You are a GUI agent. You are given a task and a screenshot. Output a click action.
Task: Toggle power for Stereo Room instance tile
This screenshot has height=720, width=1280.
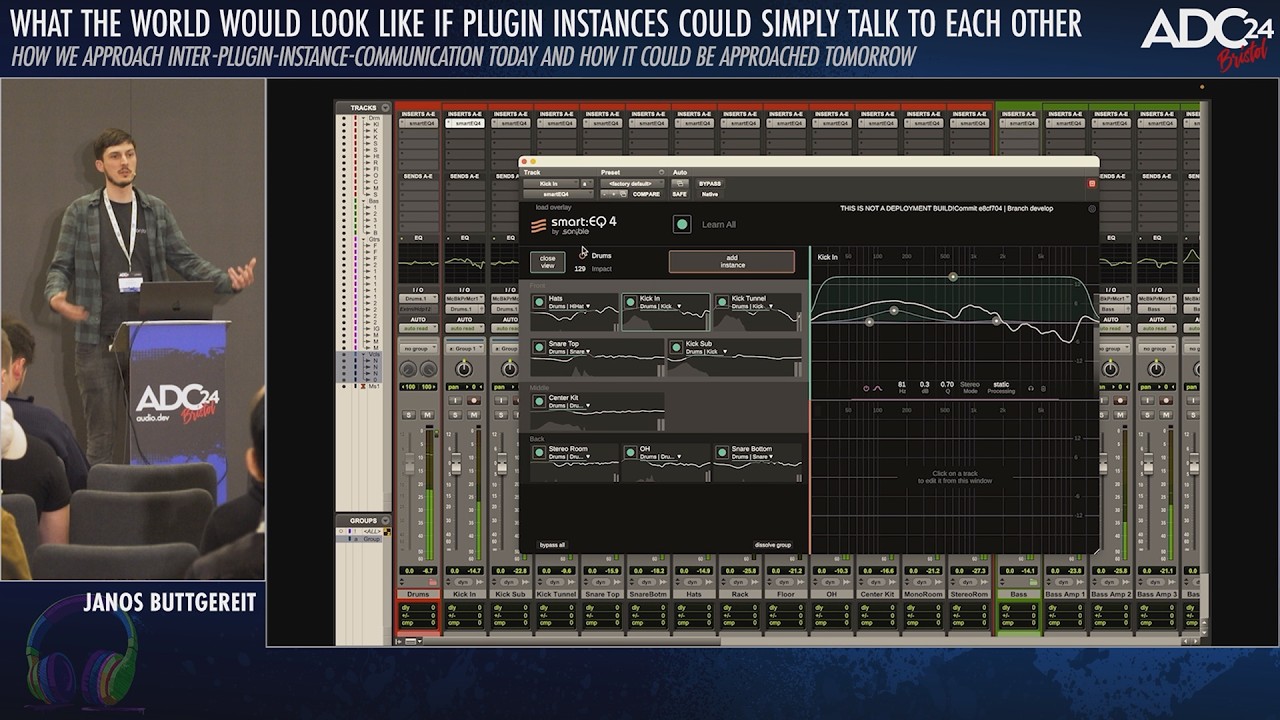539,452
